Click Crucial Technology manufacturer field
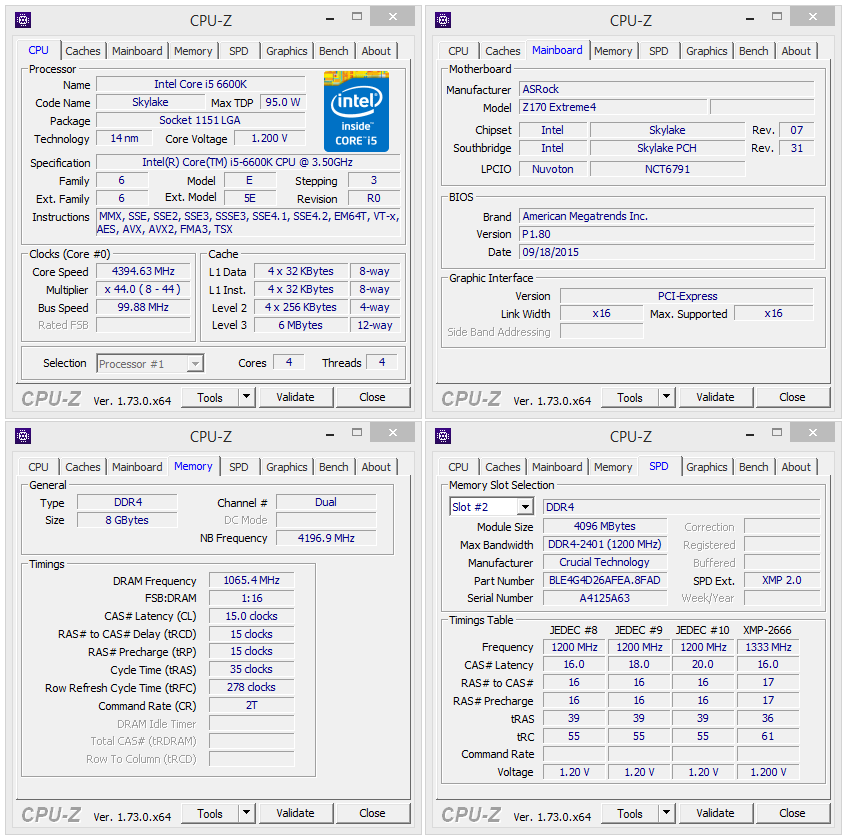846x840 pixels. pos(604,562)
